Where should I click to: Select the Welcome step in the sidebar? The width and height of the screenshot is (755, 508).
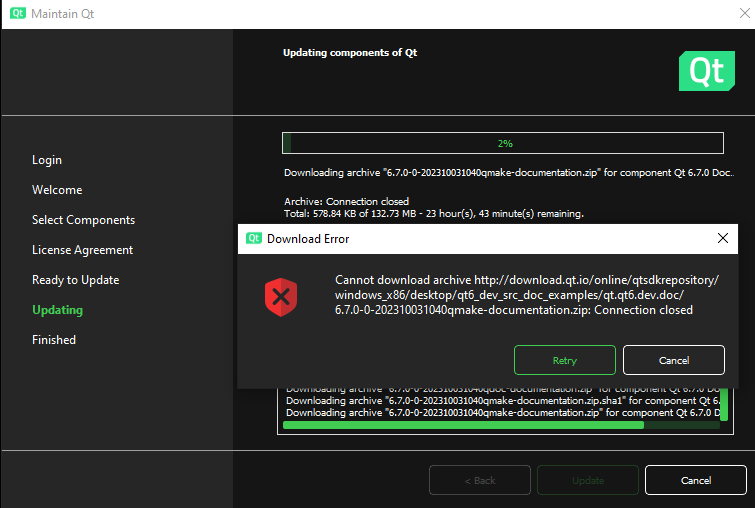click(x=57, y=190)
